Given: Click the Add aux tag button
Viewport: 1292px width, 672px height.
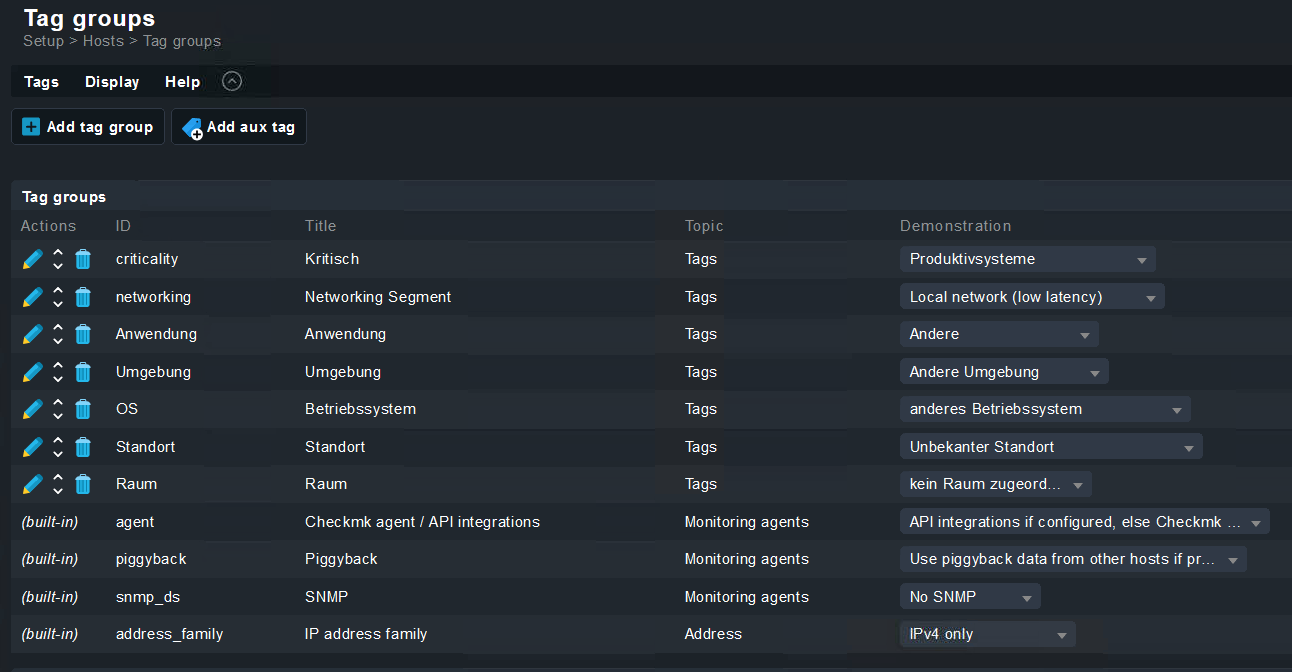Looking at the screenshot, I should tap(239, 127).
